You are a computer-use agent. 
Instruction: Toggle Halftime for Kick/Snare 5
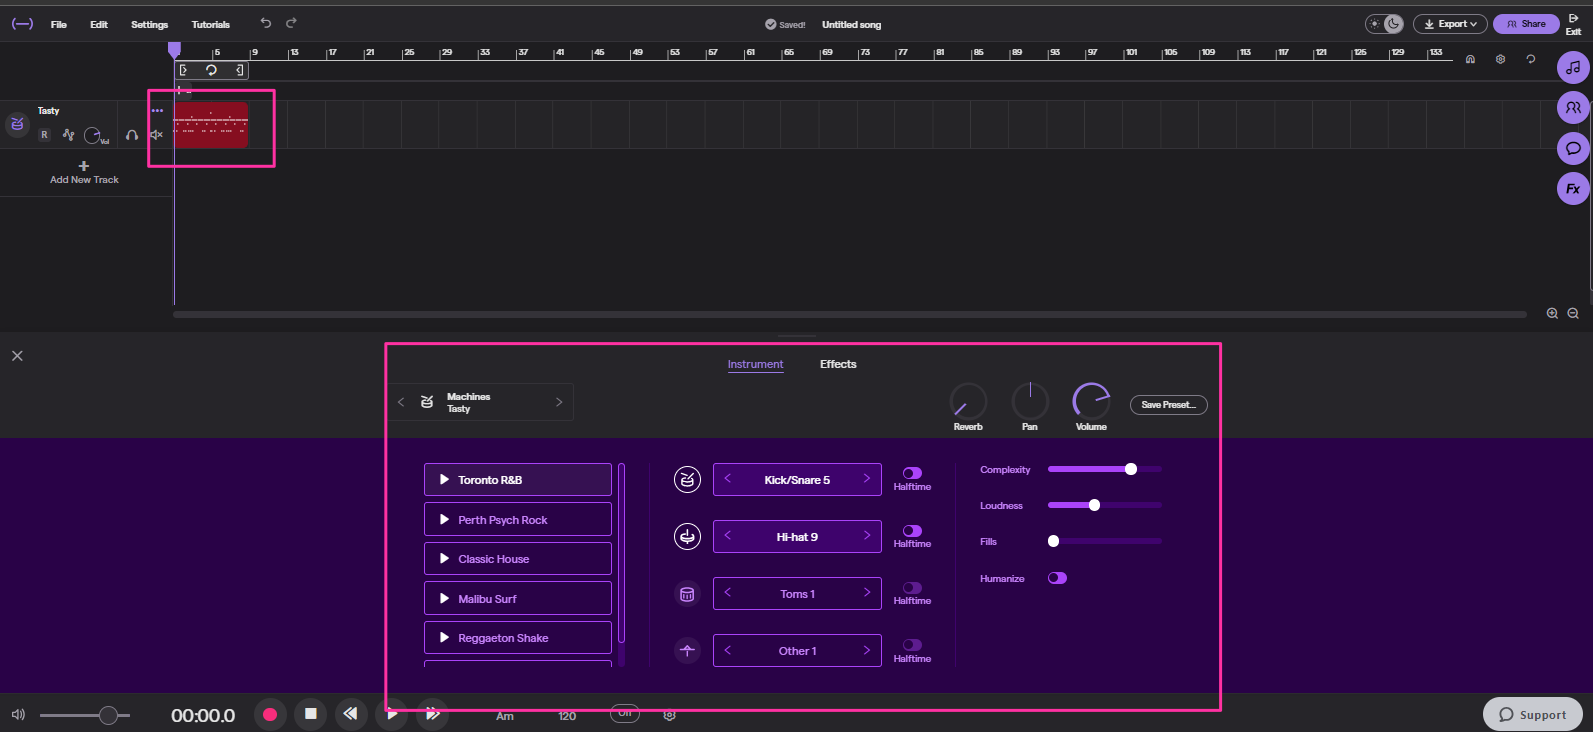tap(912, 473)
